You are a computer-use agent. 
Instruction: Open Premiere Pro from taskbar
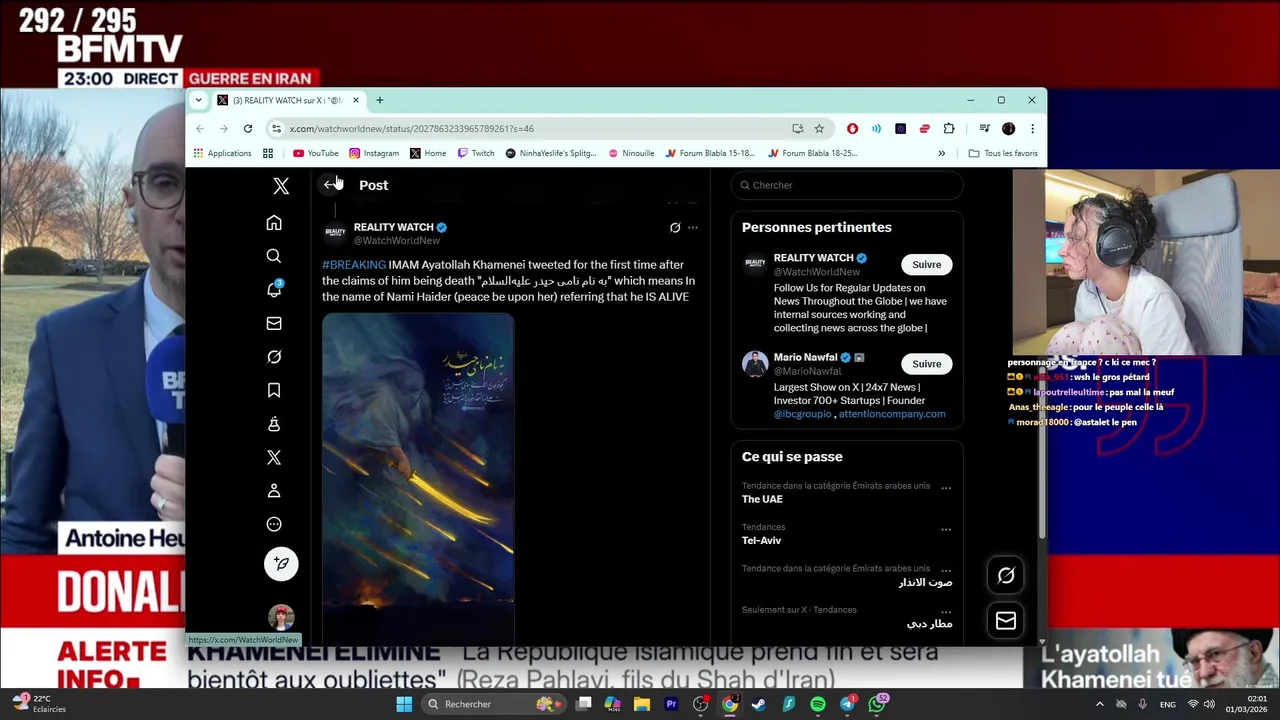point(671,704)
